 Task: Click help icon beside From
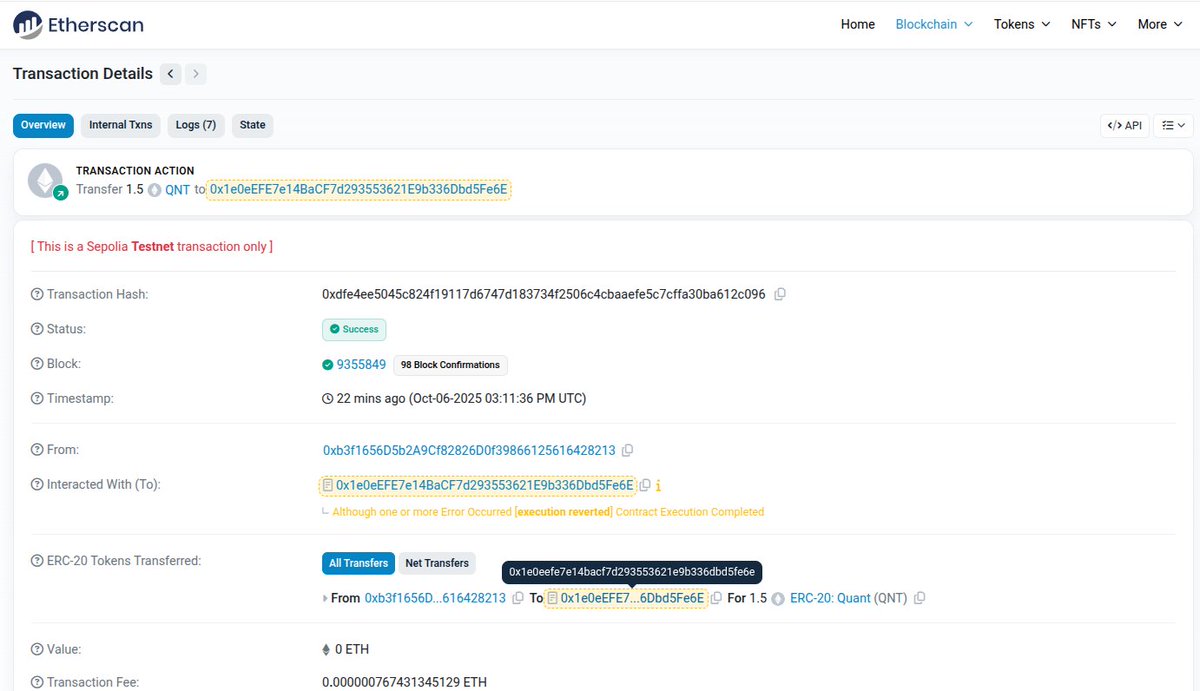pyautogui.click(x=37, y=450)
